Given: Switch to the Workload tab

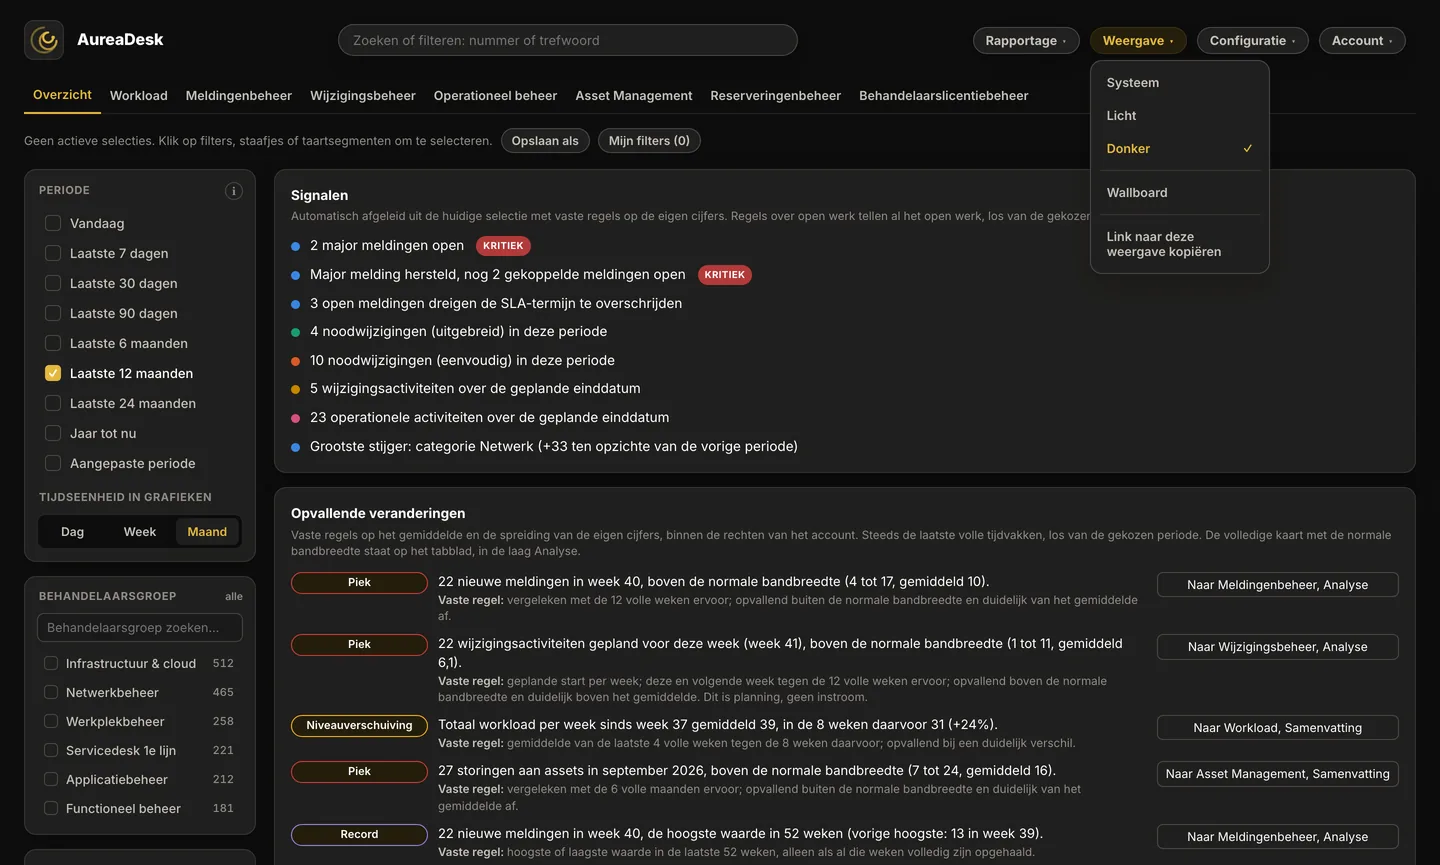Looking at the screenshot, I should [x=139, y=96].
